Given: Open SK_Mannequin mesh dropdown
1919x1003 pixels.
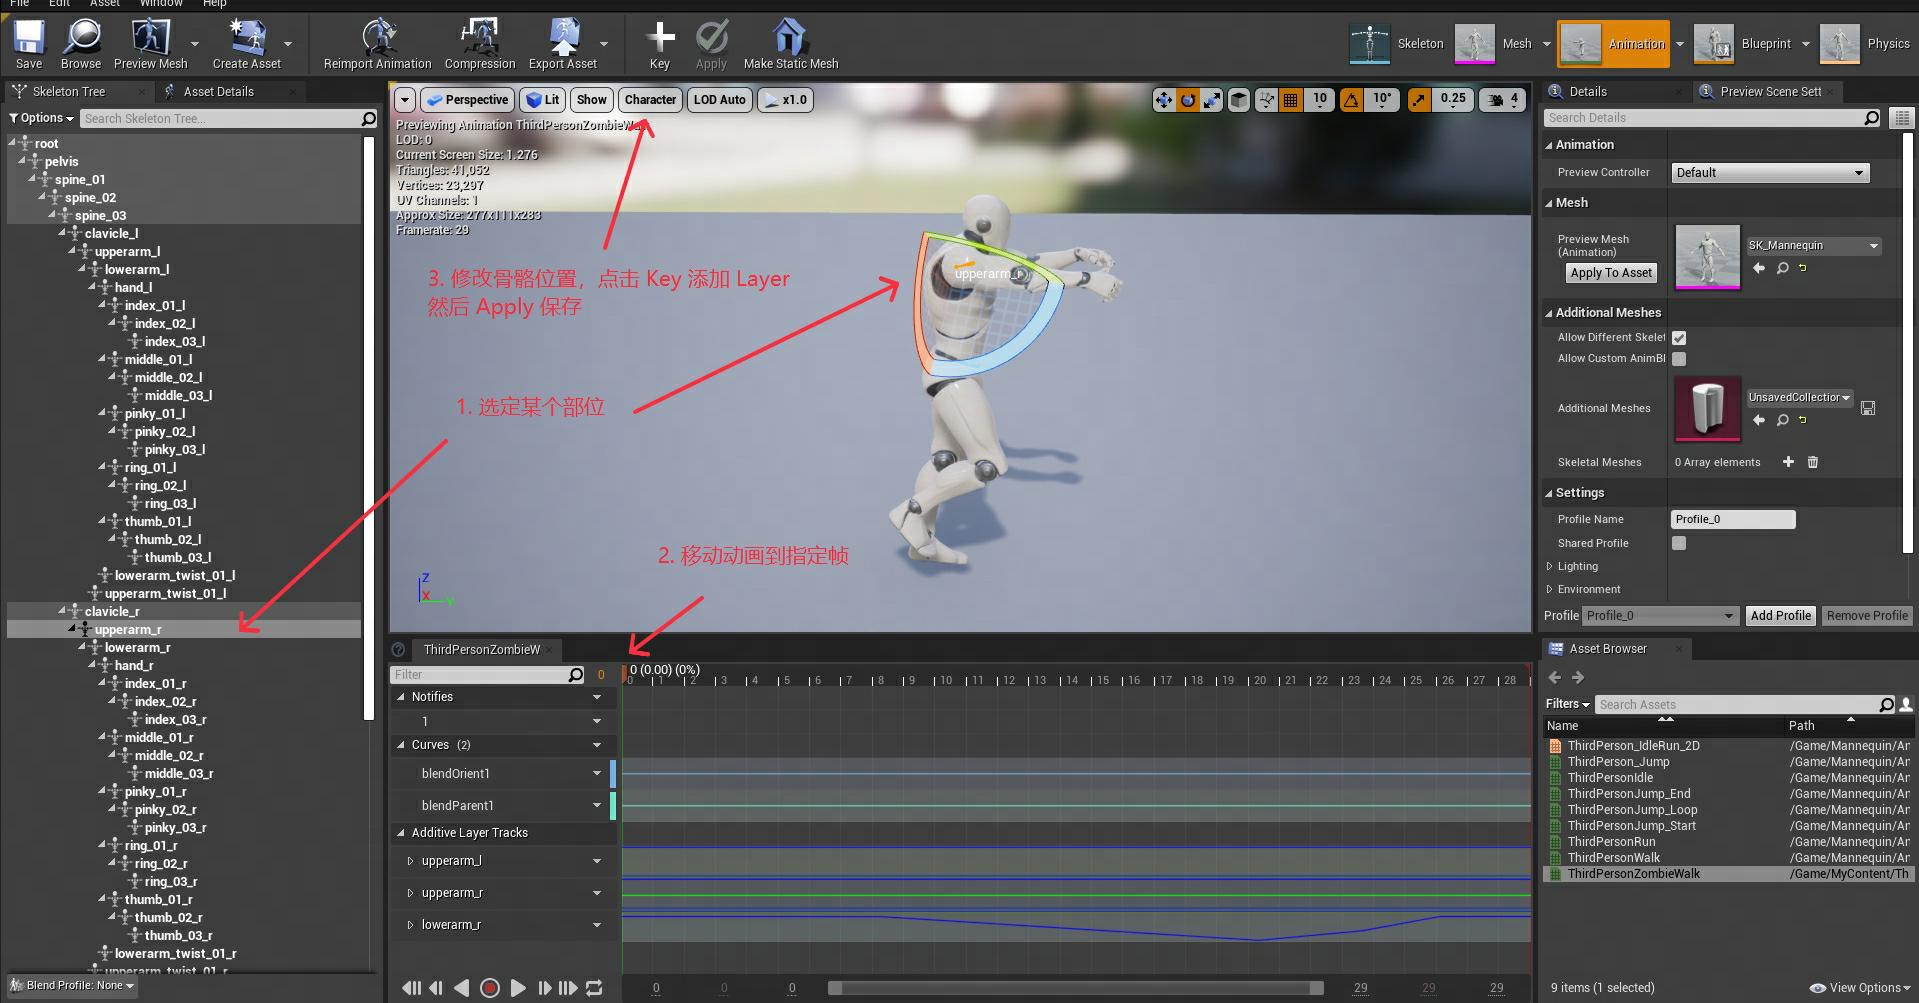Looking at the screenshot, I should (x=1814, y=245).
